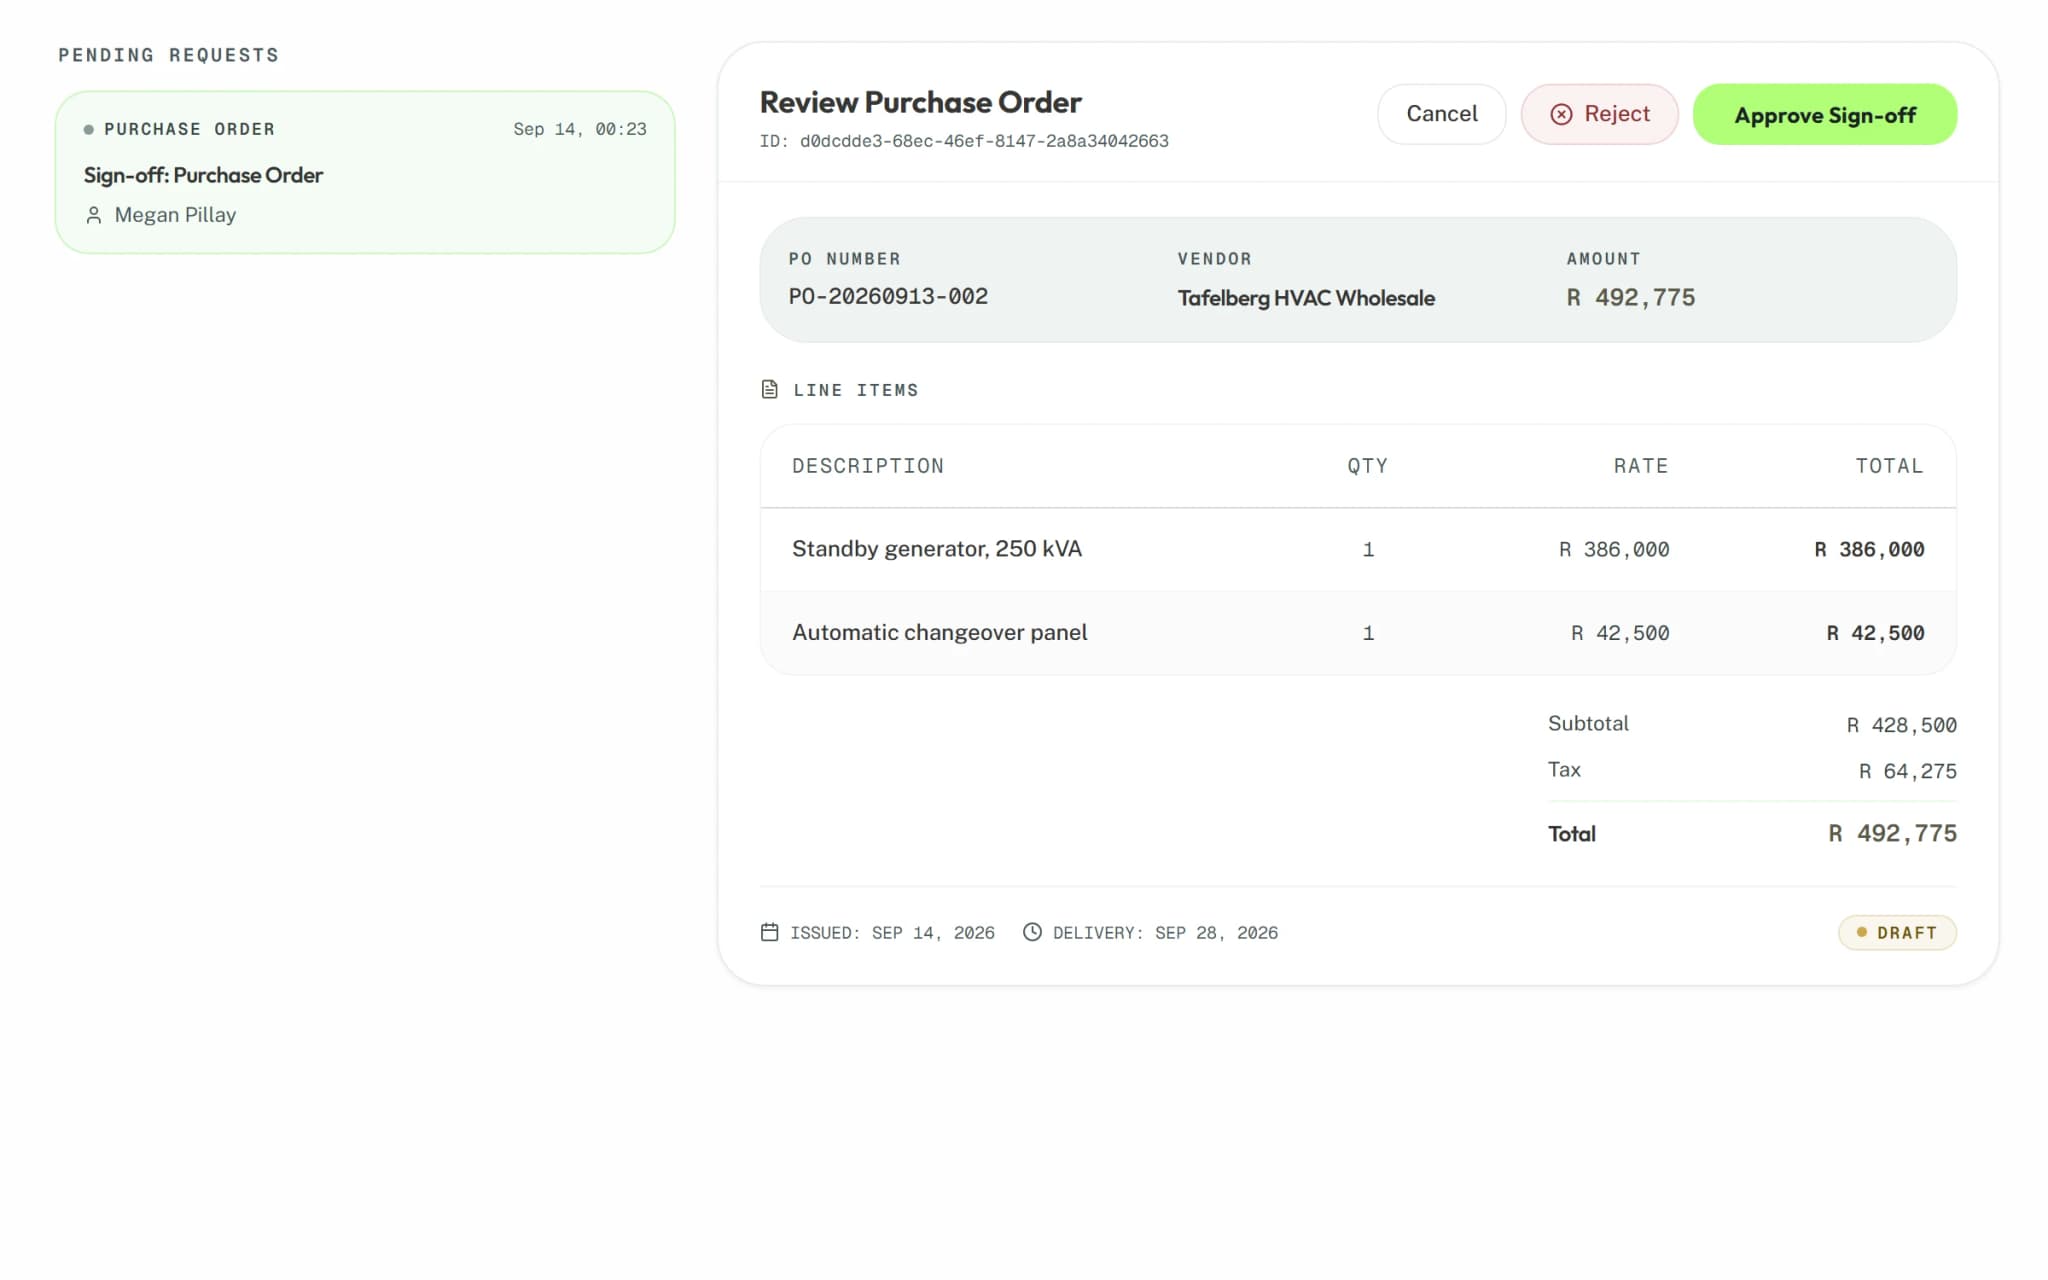
Task: Click the Delivery: Sep 28, 2026 text
Action: point(1165,933)
